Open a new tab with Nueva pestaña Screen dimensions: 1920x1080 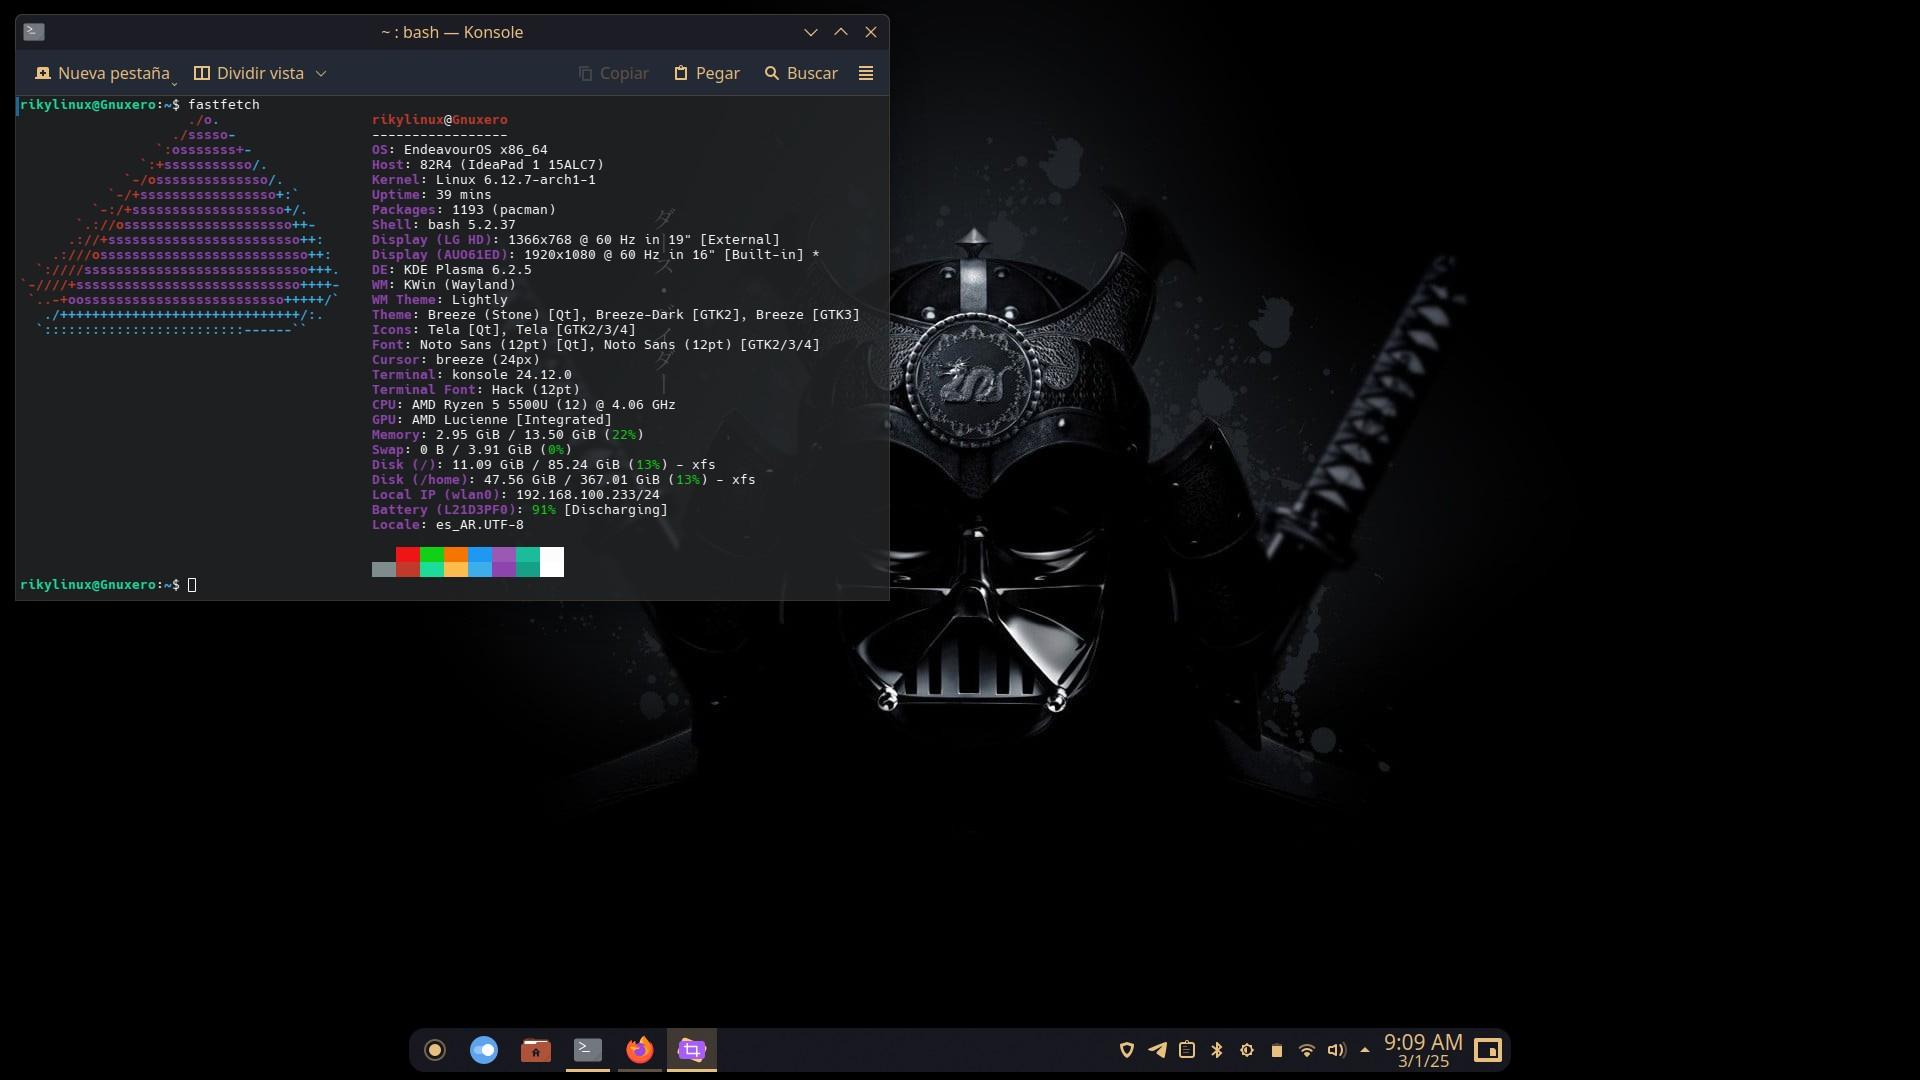(x=102, y=73)
